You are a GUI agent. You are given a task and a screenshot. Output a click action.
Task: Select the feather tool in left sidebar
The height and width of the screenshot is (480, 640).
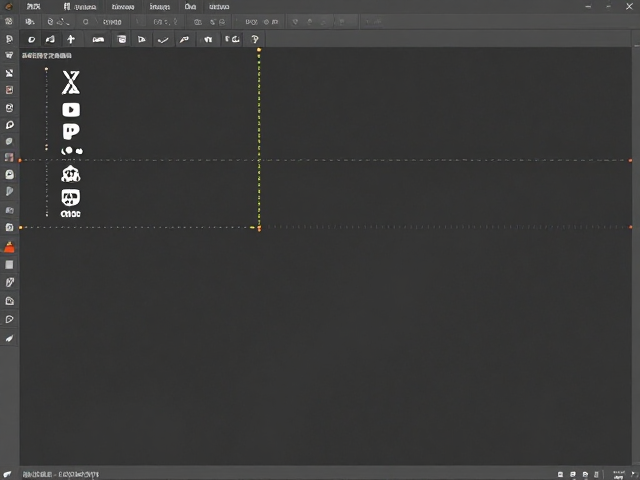[9, 338]
